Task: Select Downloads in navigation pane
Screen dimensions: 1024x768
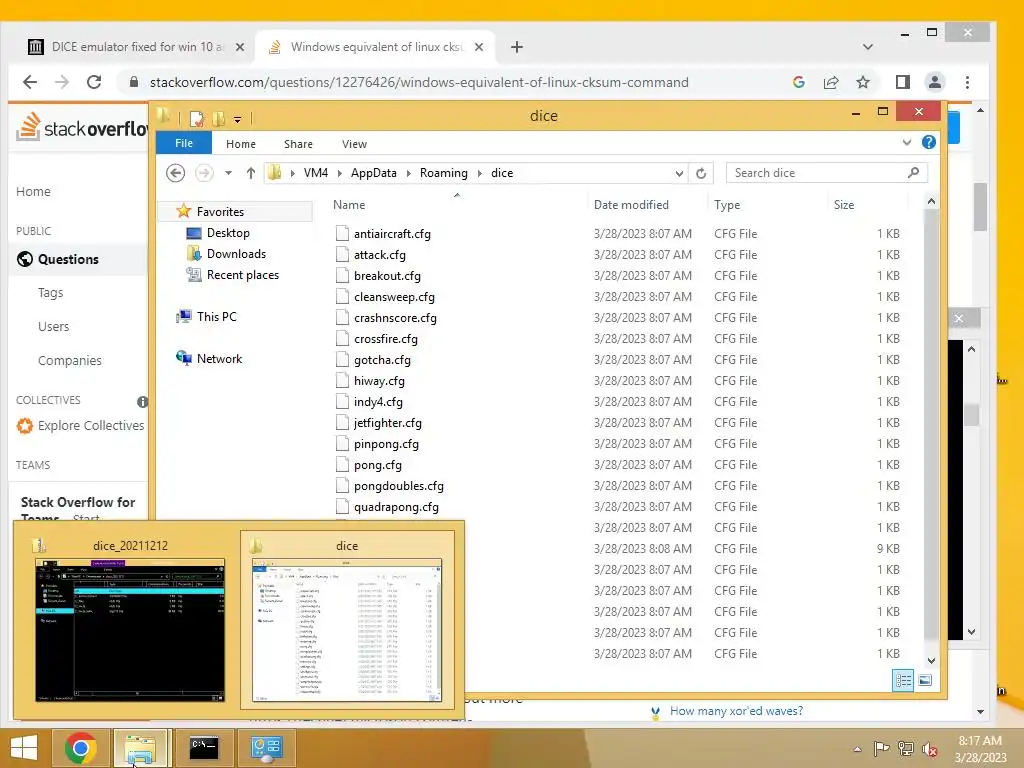Action: pyautogui.click(x=236, y=254)
